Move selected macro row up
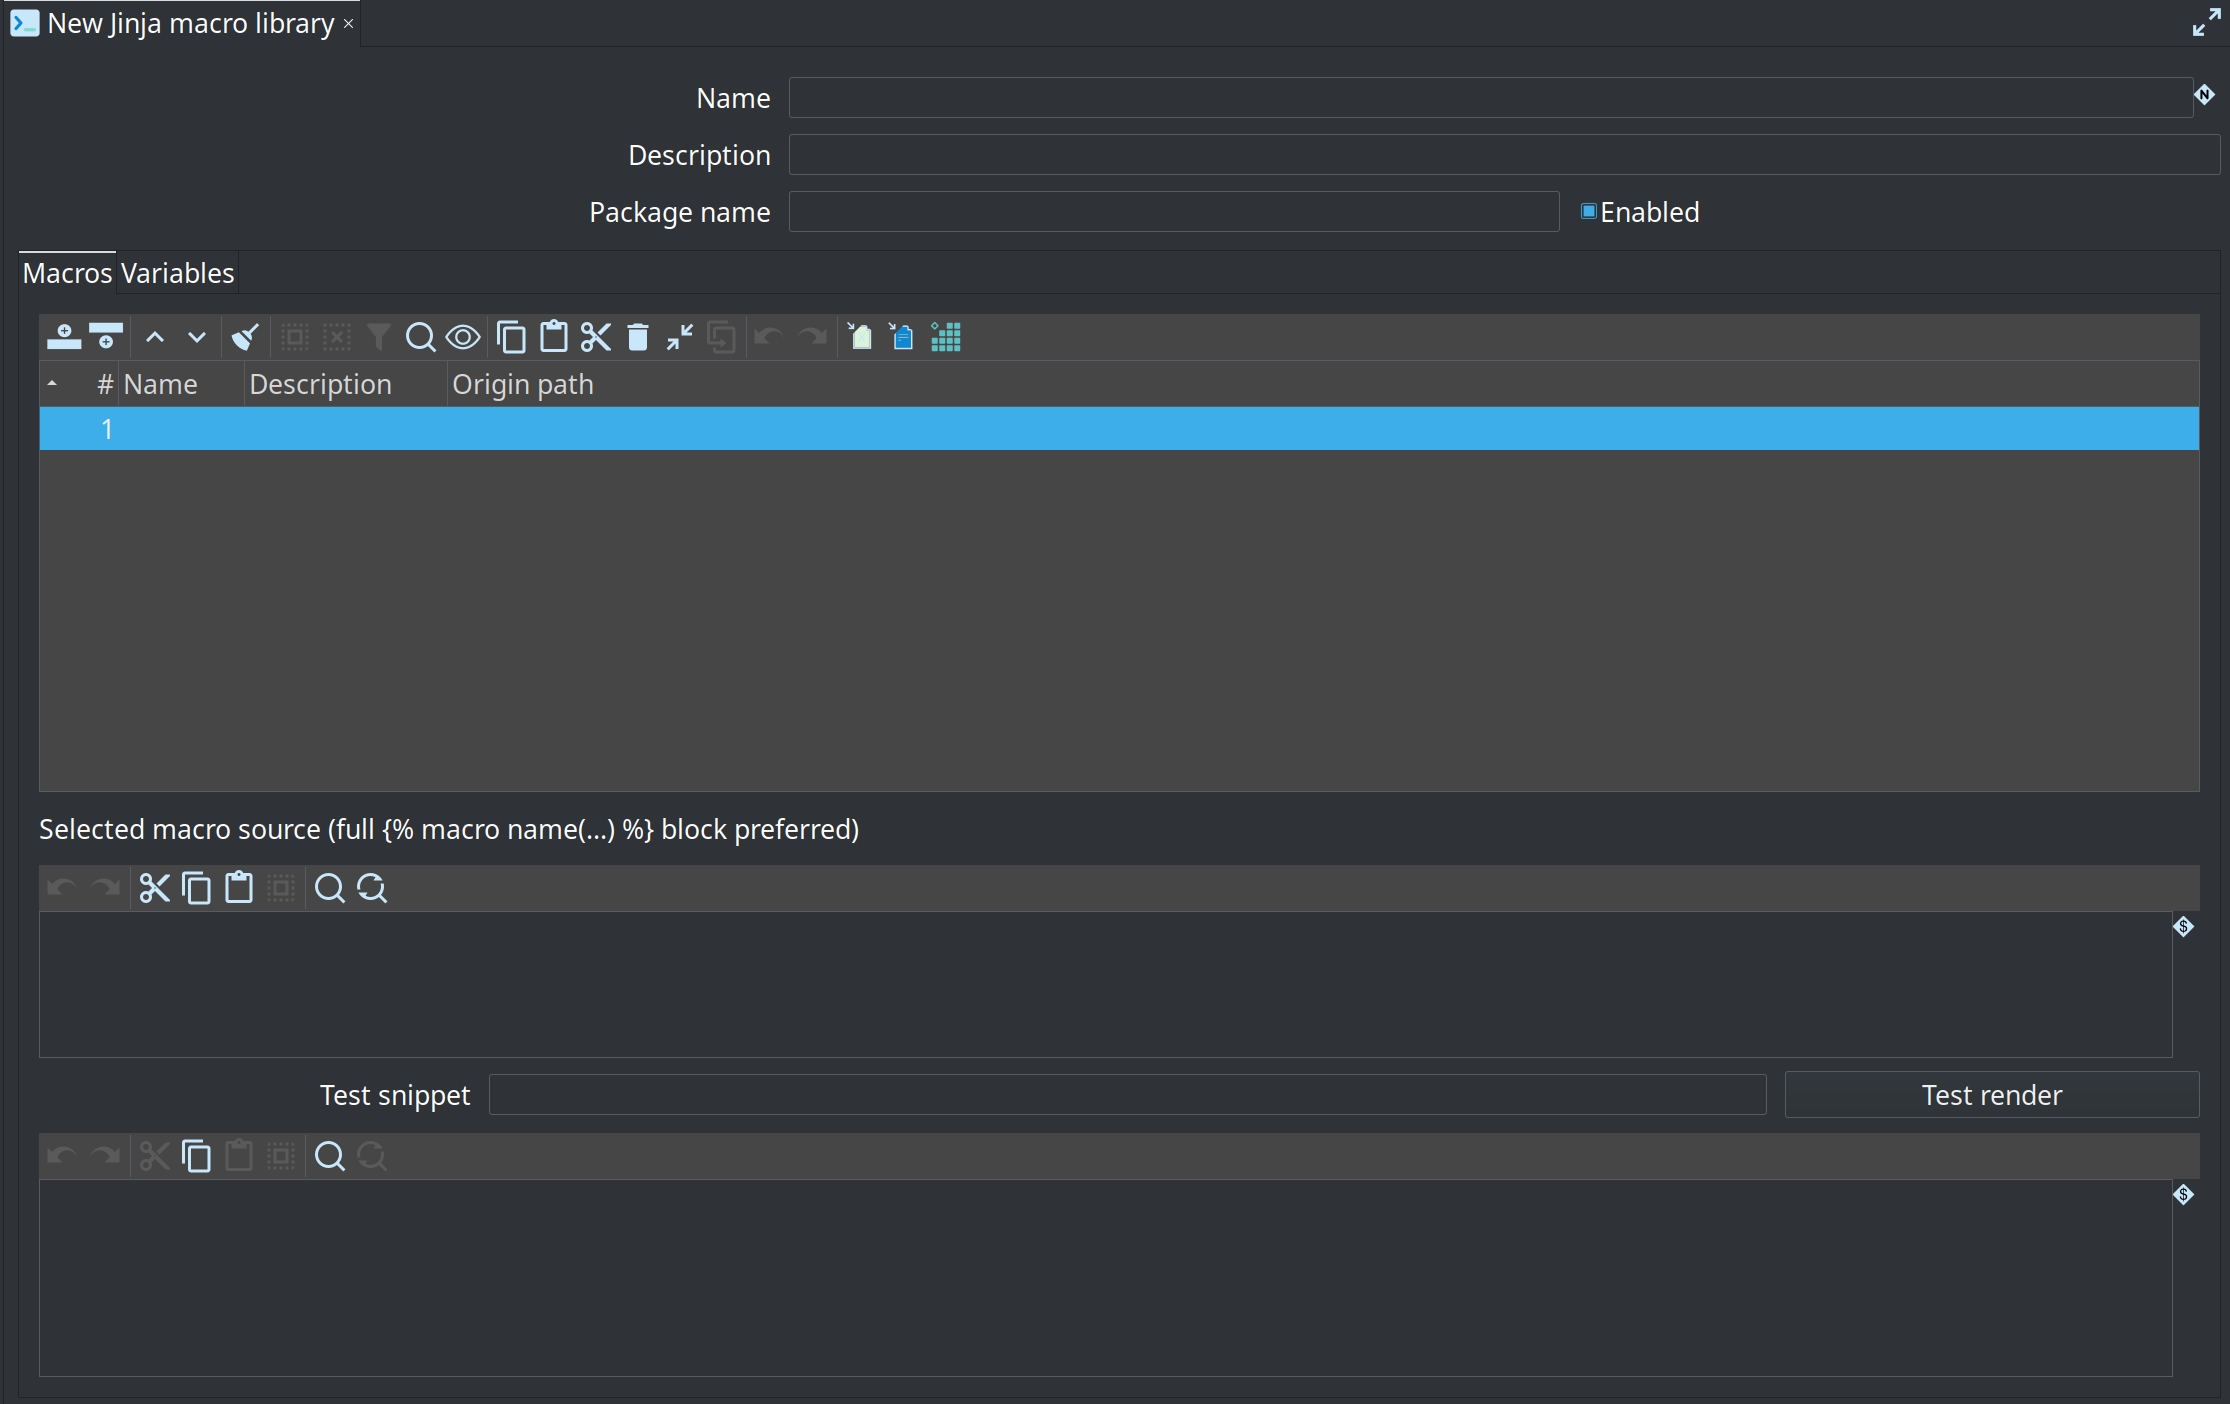 pyautogui.click(x=155, y=337)
